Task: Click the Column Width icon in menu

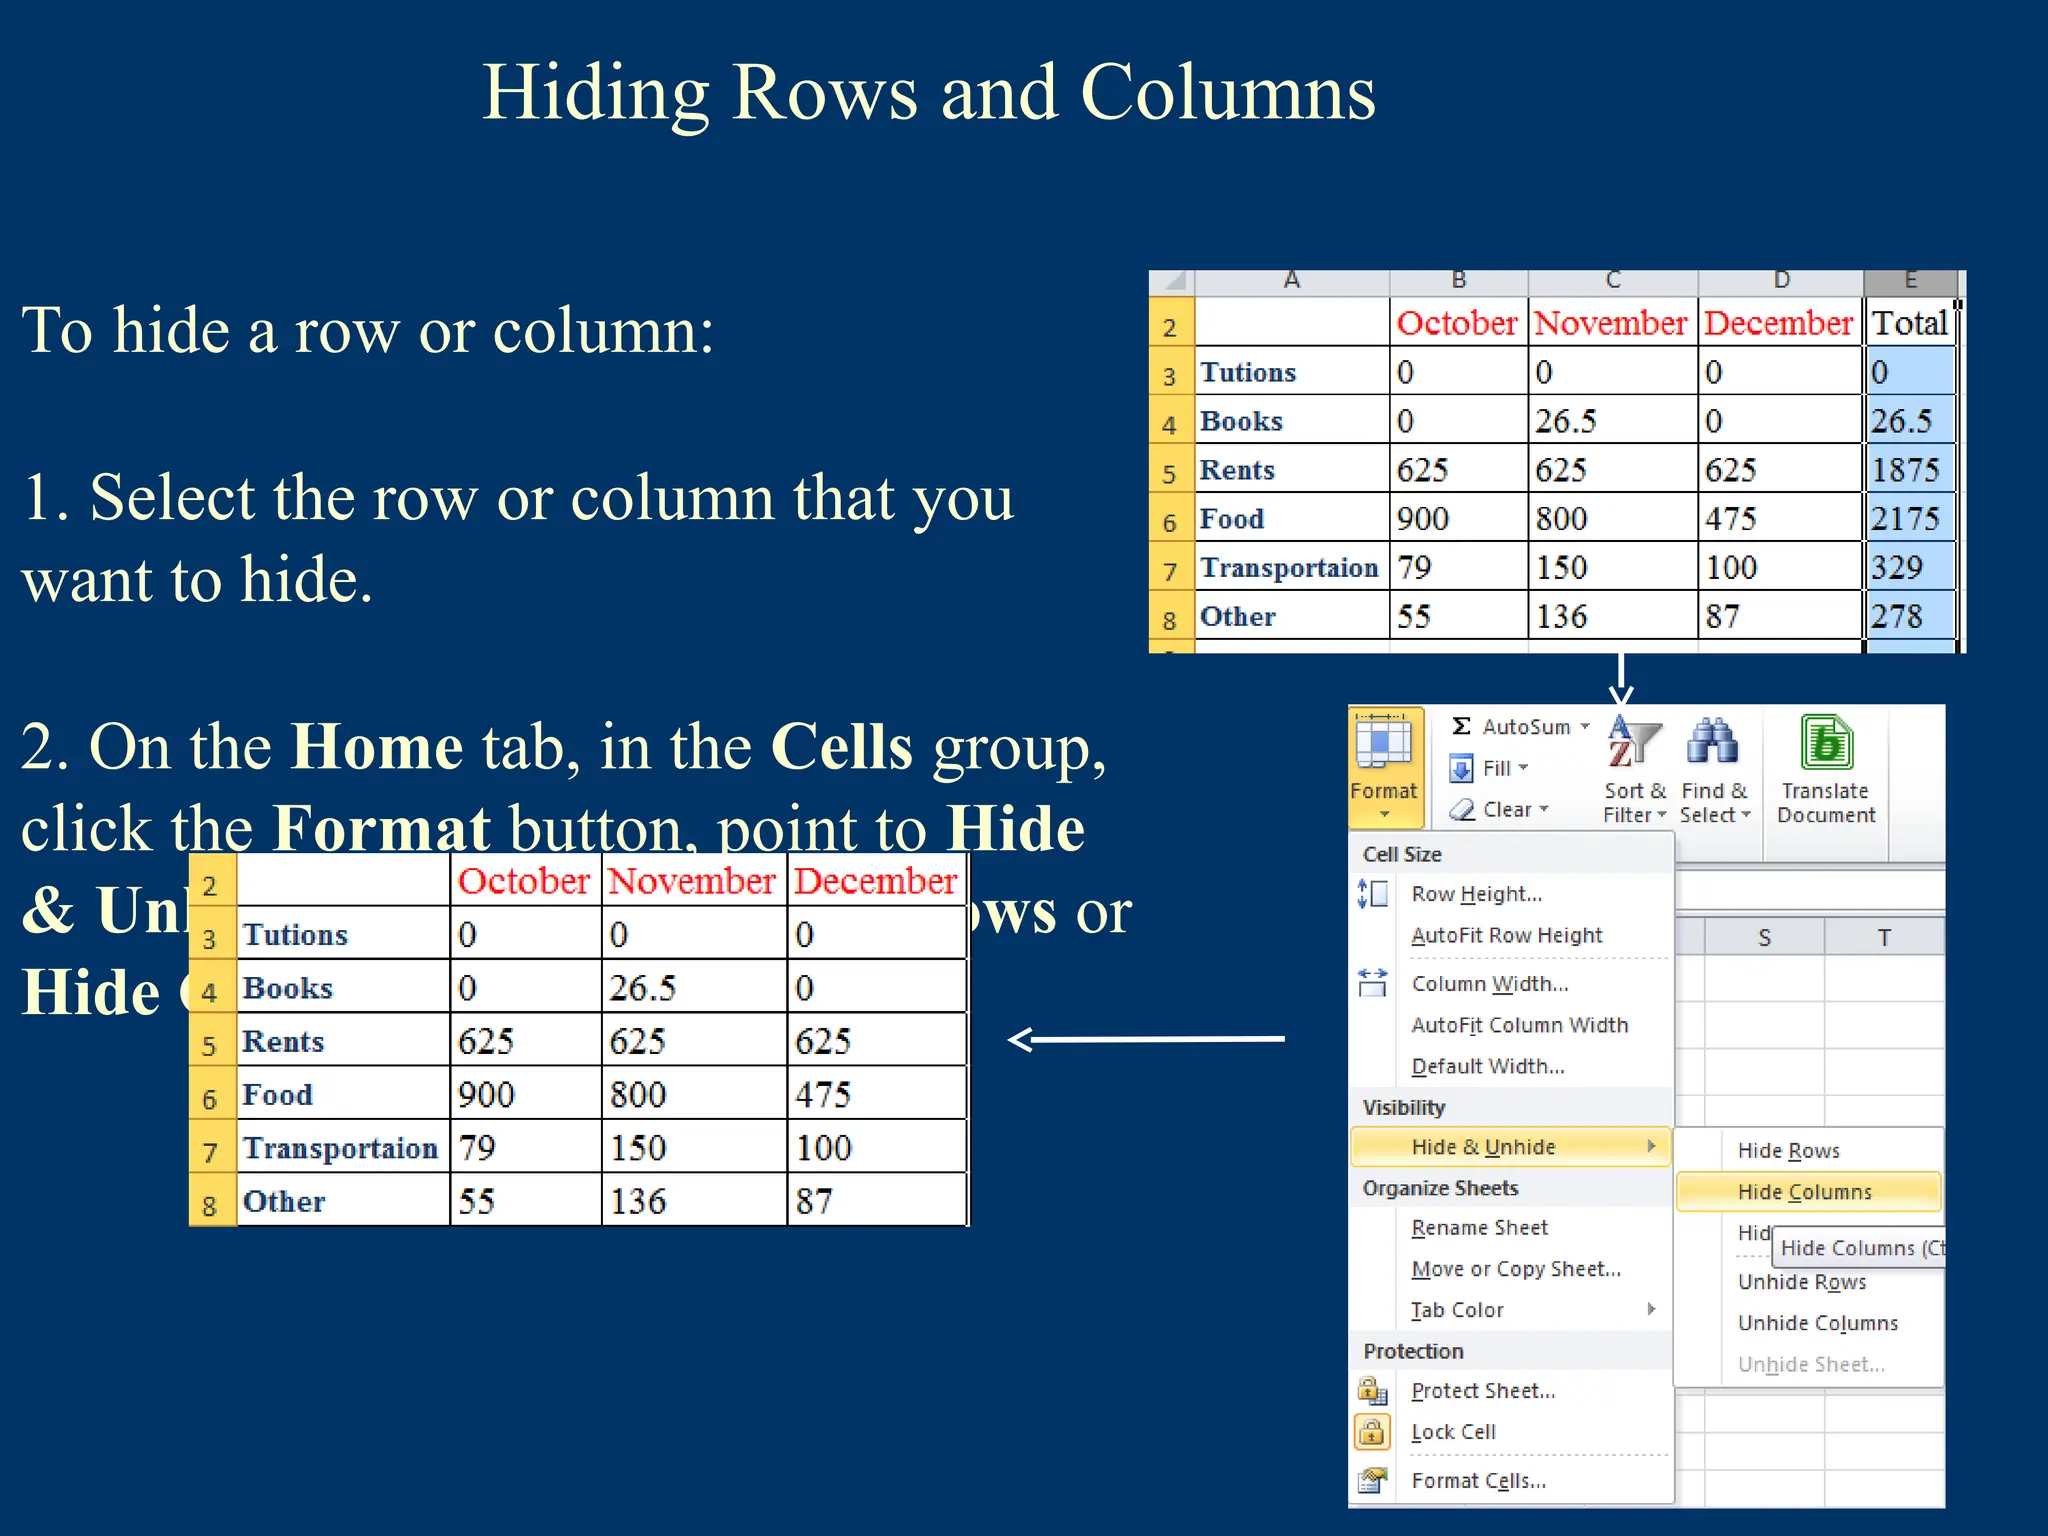Action: (x=1373, y=983)
